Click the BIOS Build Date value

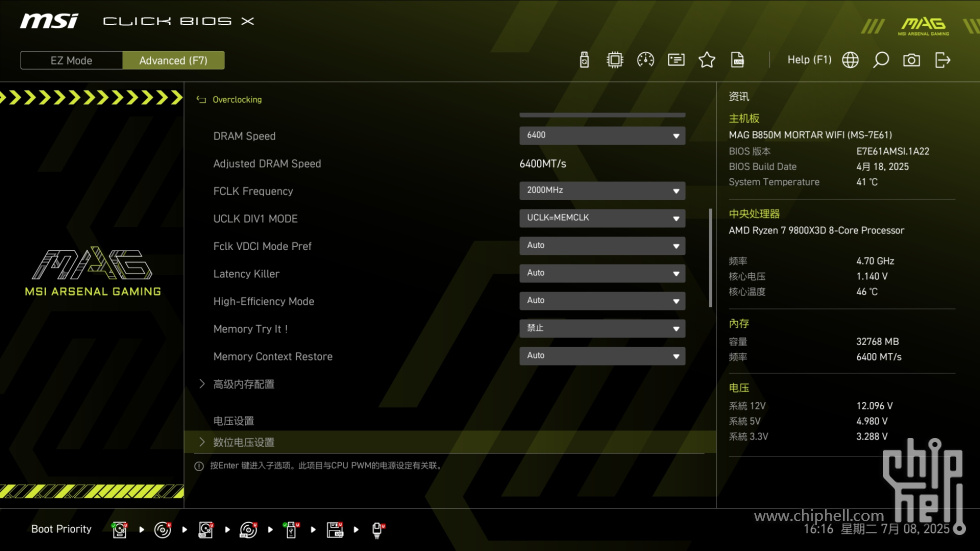click(x=882, y=167)
